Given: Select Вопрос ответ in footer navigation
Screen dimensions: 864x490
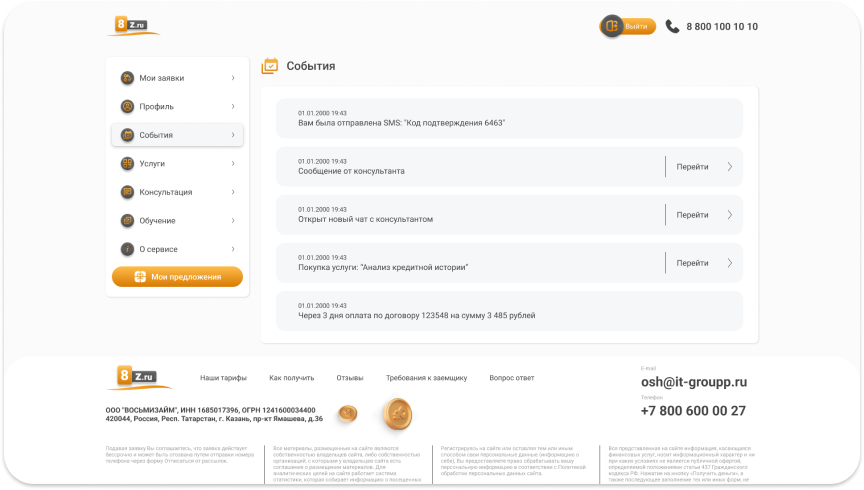Looking at the screenshot, I should point(511,378).
